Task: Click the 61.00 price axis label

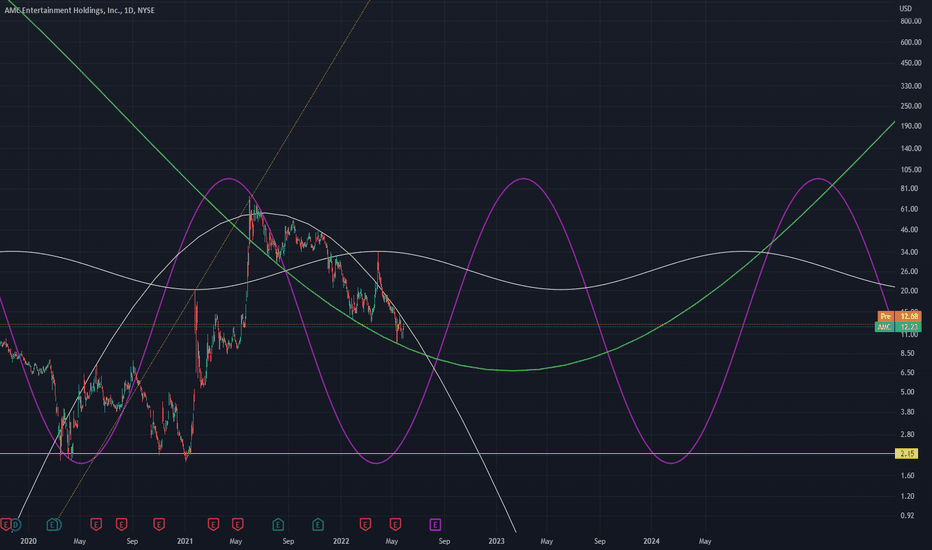Action: tap(909, 209)
